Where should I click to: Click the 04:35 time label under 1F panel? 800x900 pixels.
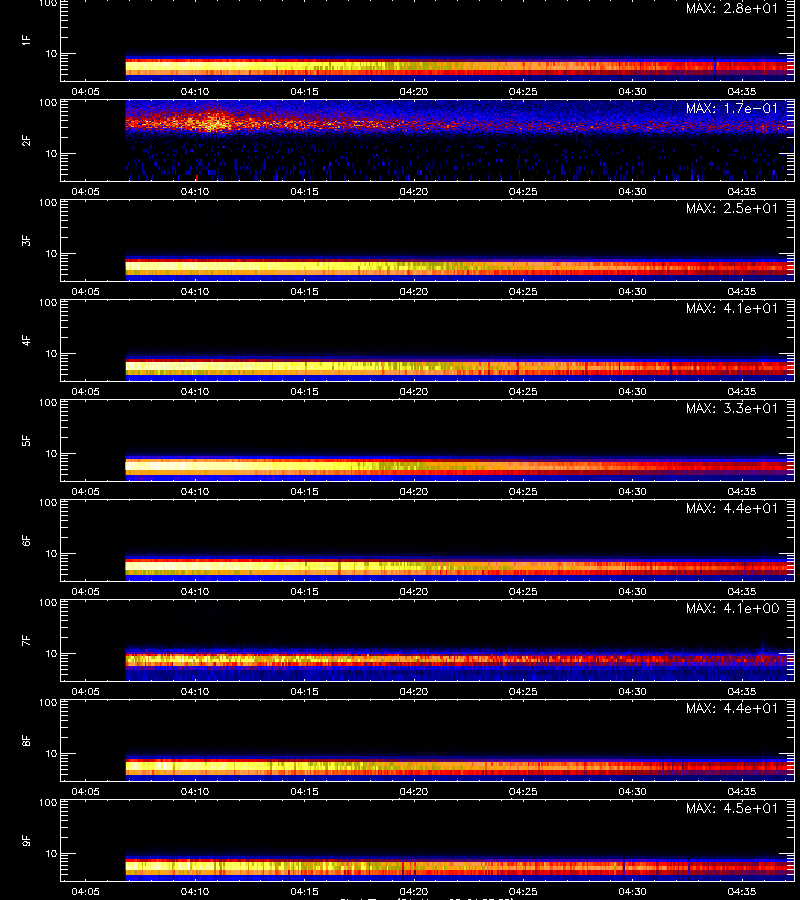741,91
